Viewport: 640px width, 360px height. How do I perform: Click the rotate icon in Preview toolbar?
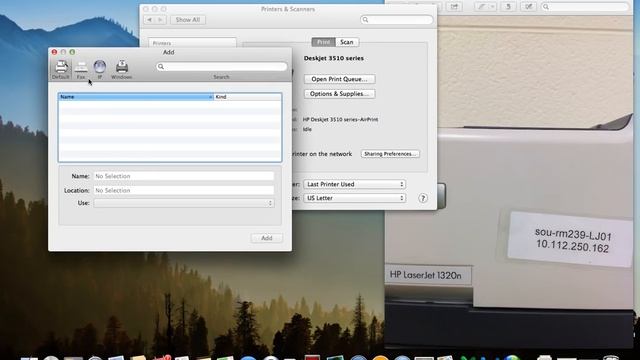508,7
